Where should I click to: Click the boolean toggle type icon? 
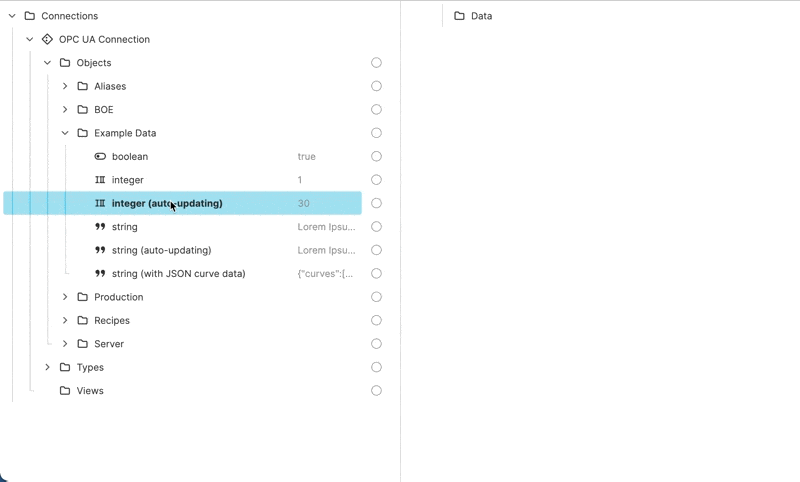(x=100, y=157)
